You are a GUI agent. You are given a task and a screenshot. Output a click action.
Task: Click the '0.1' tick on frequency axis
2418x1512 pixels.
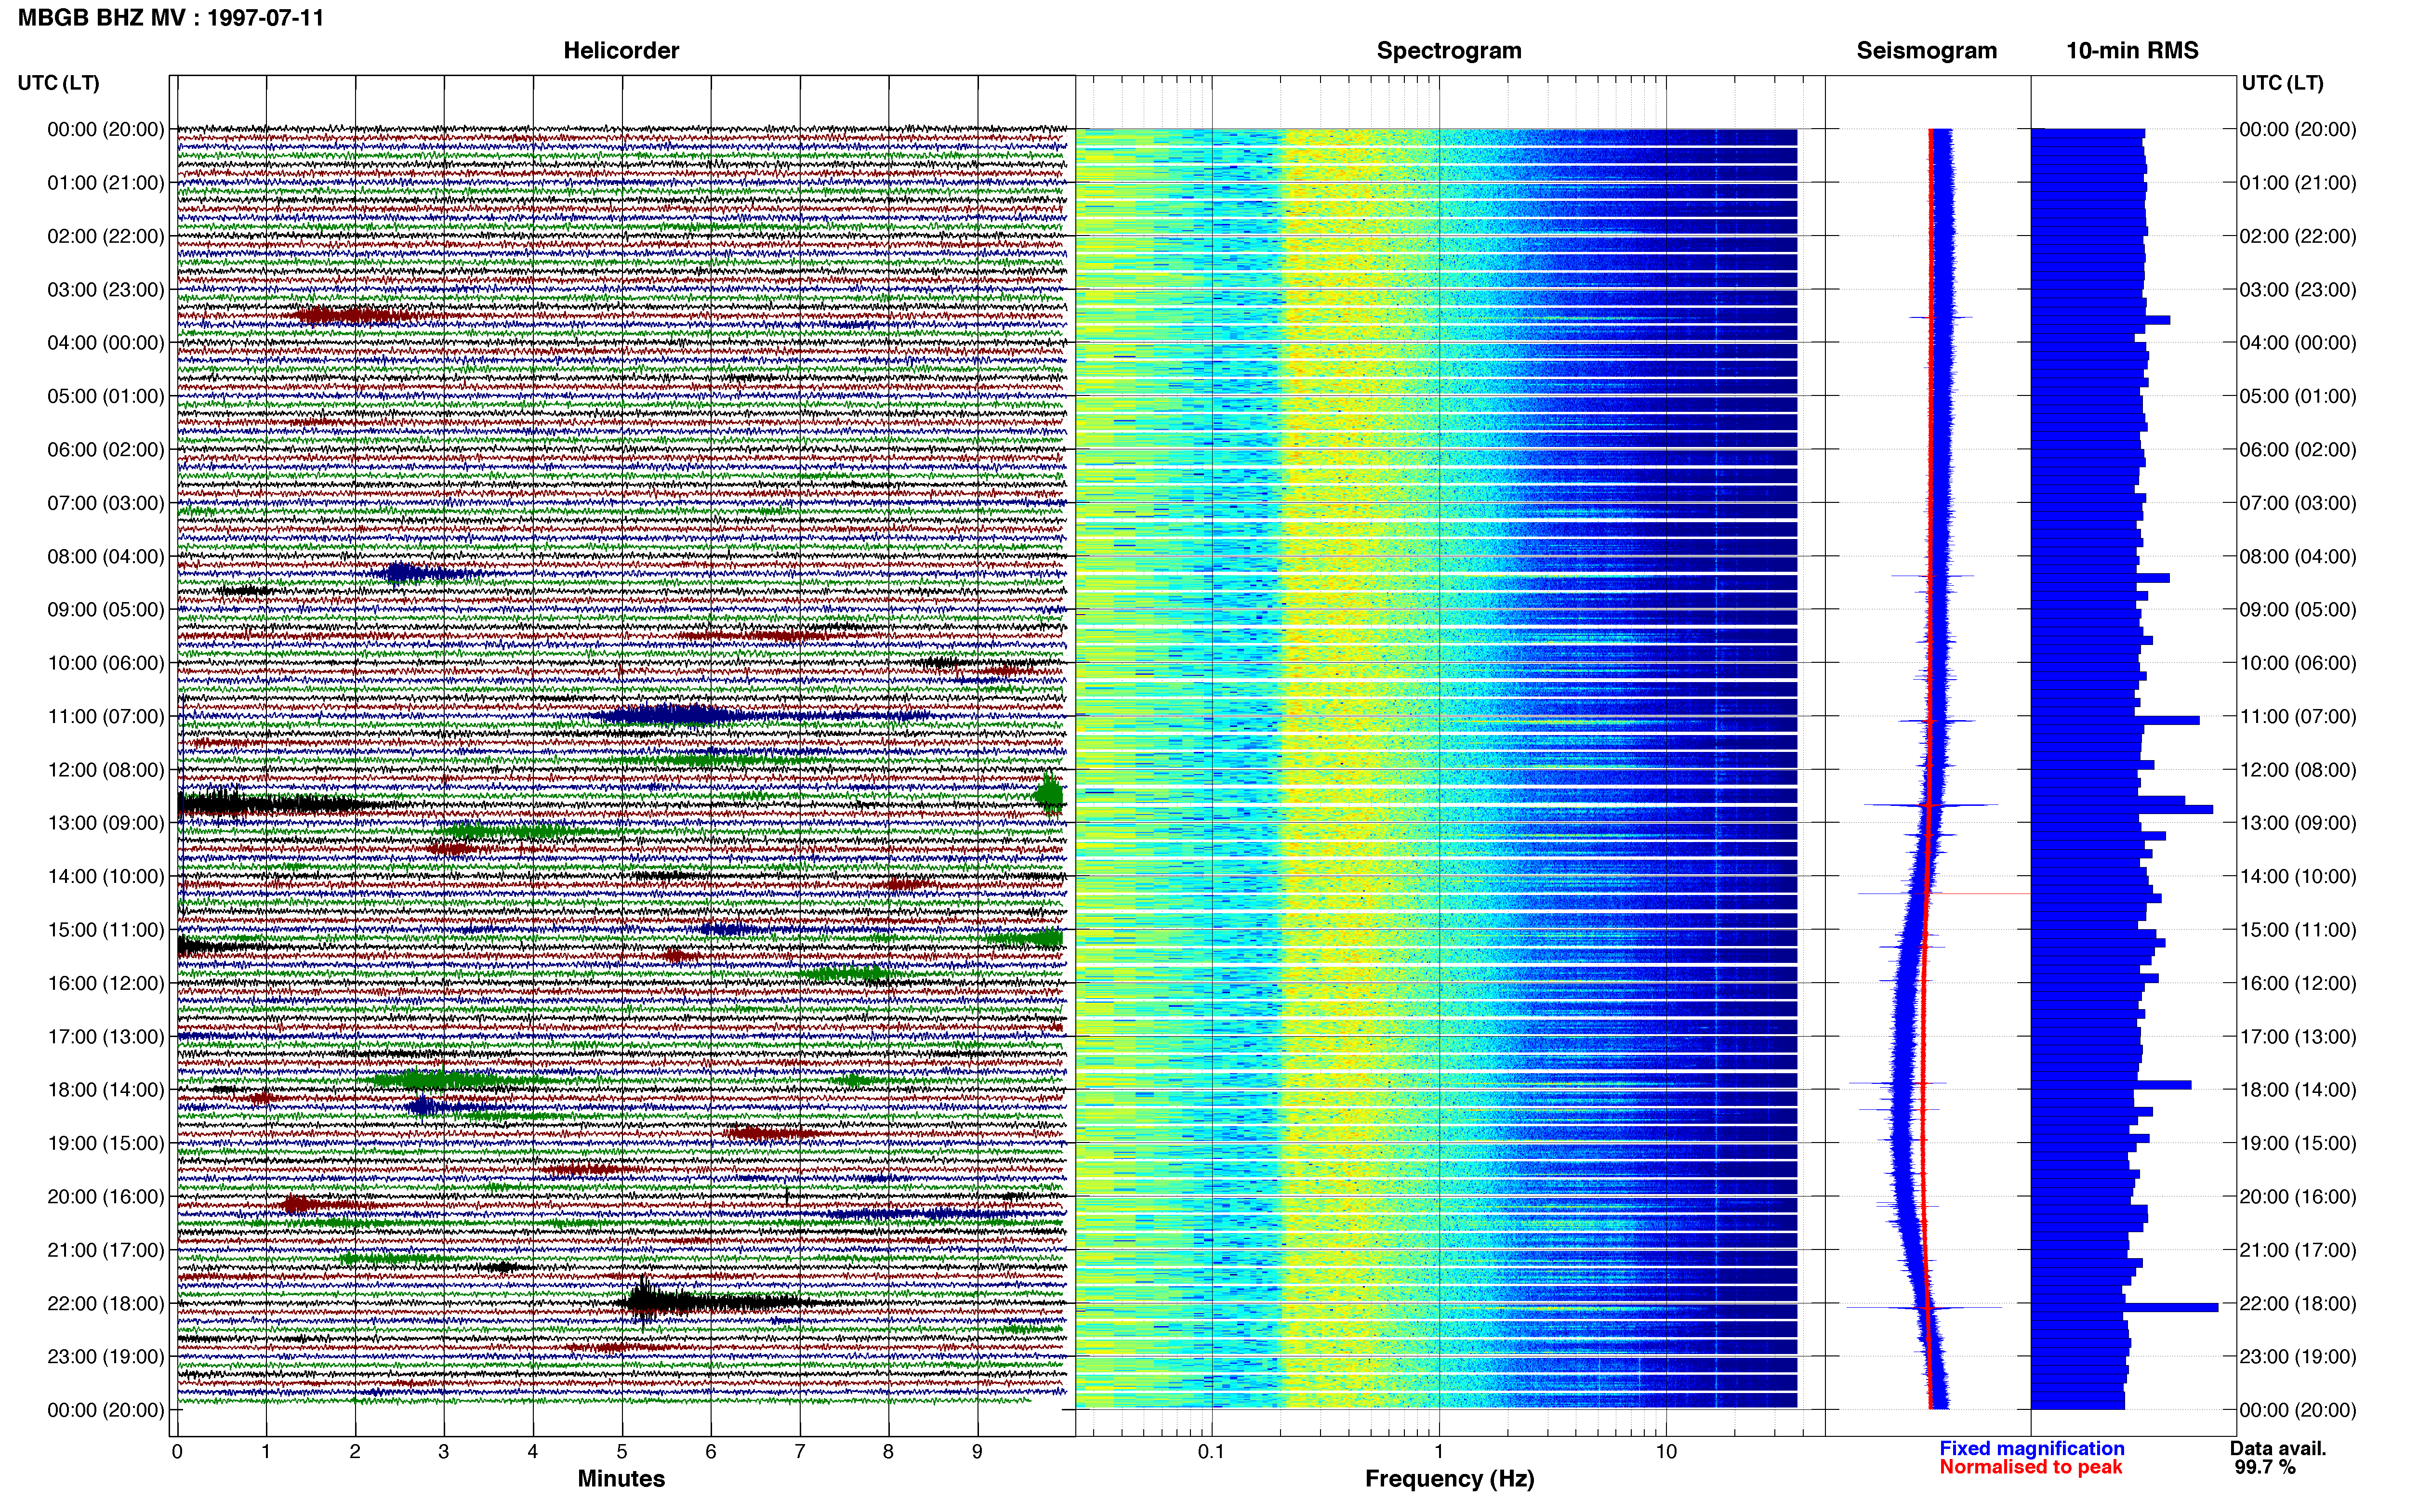(1211, 1452)
